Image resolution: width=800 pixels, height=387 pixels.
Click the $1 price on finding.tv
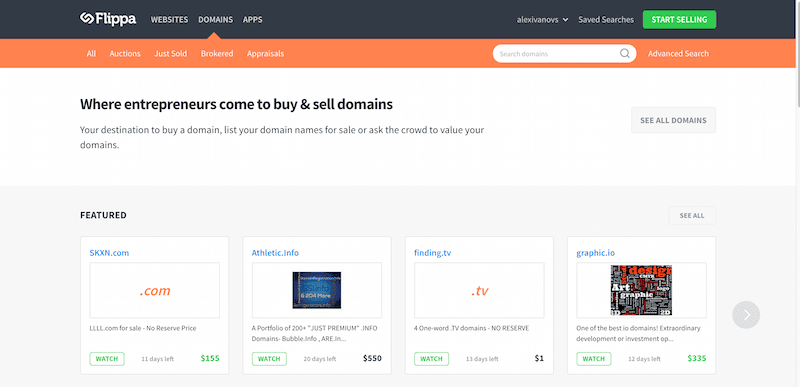coord(539,358)
